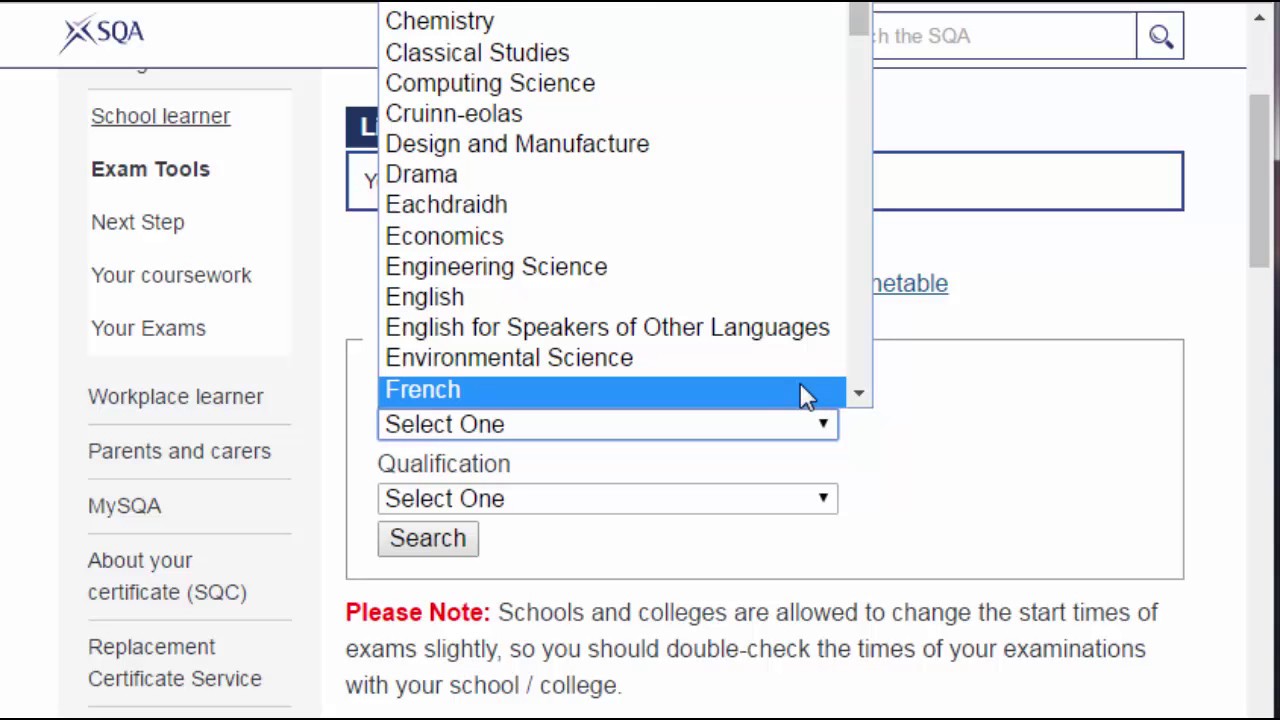The width and height of the screenshot is (1280, 720).
Task: Open Replacement Certificate Service link
Action: tap(175, 662)
